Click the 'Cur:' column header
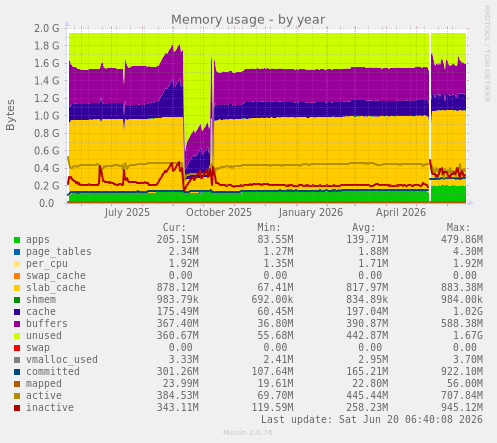497x443 pixels. [174, 228]
